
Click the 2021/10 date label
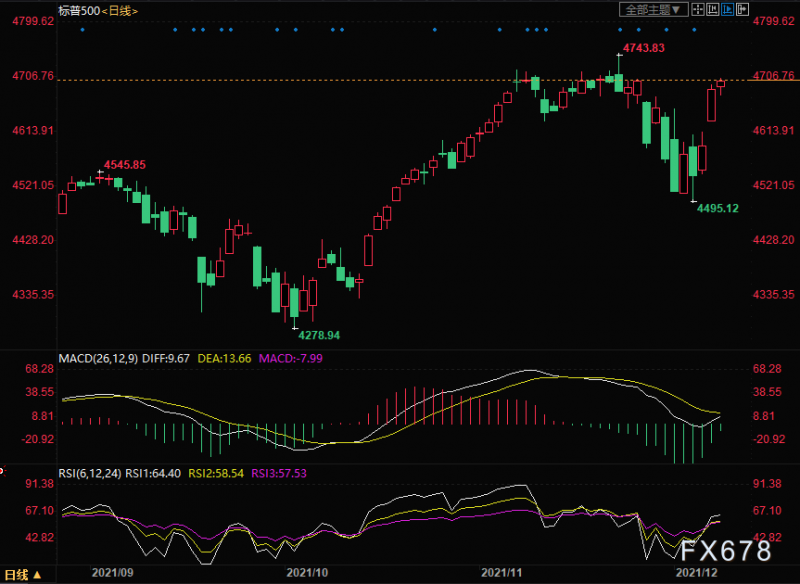click(x=307, y=572)
